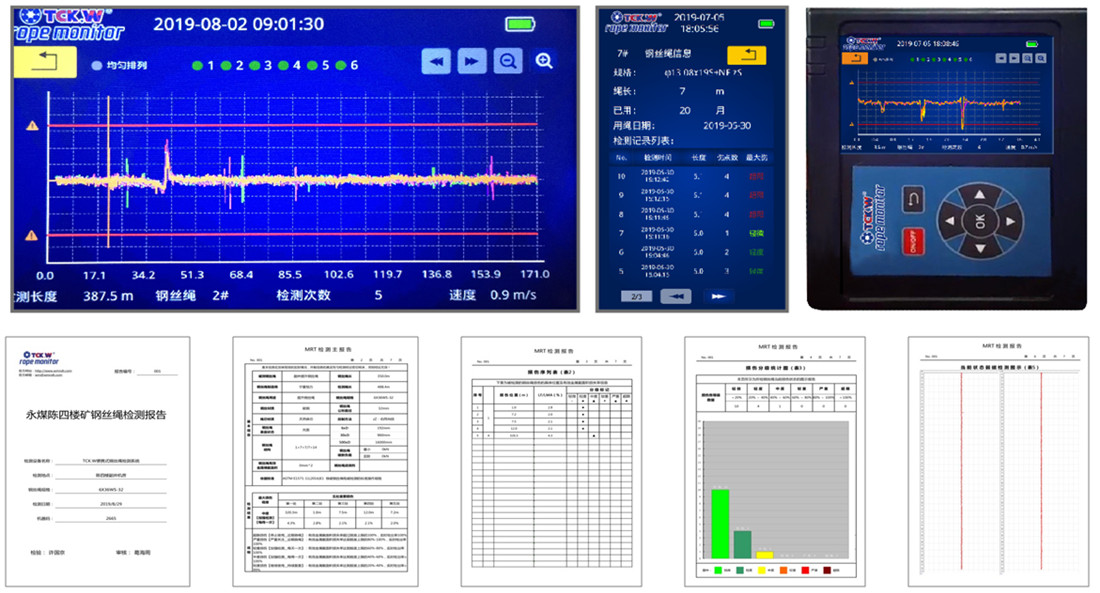1100x593 pixels.
Task: Click the left-pointing arrow key on the handheld keypad
Action: (950, 221)
